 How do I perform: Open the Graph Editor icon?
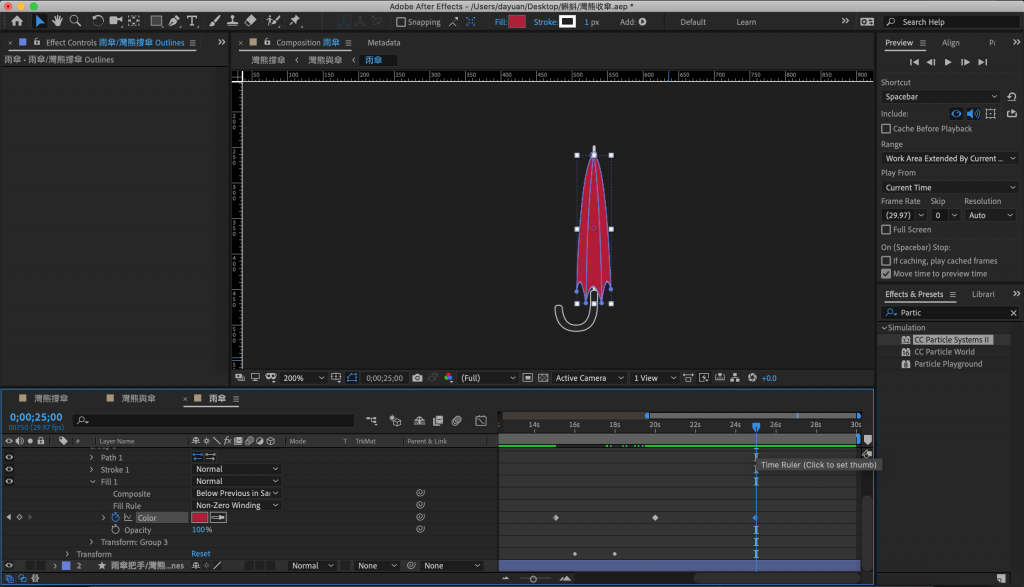(x=481, y=421)
